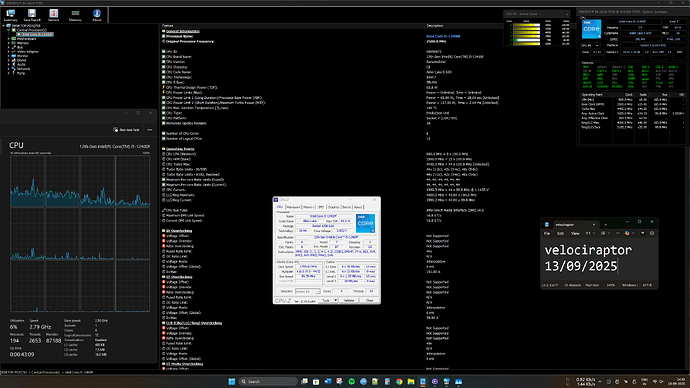Click the Close button in CPU-Z
The image size is (690, 388).
click(369, 300)
